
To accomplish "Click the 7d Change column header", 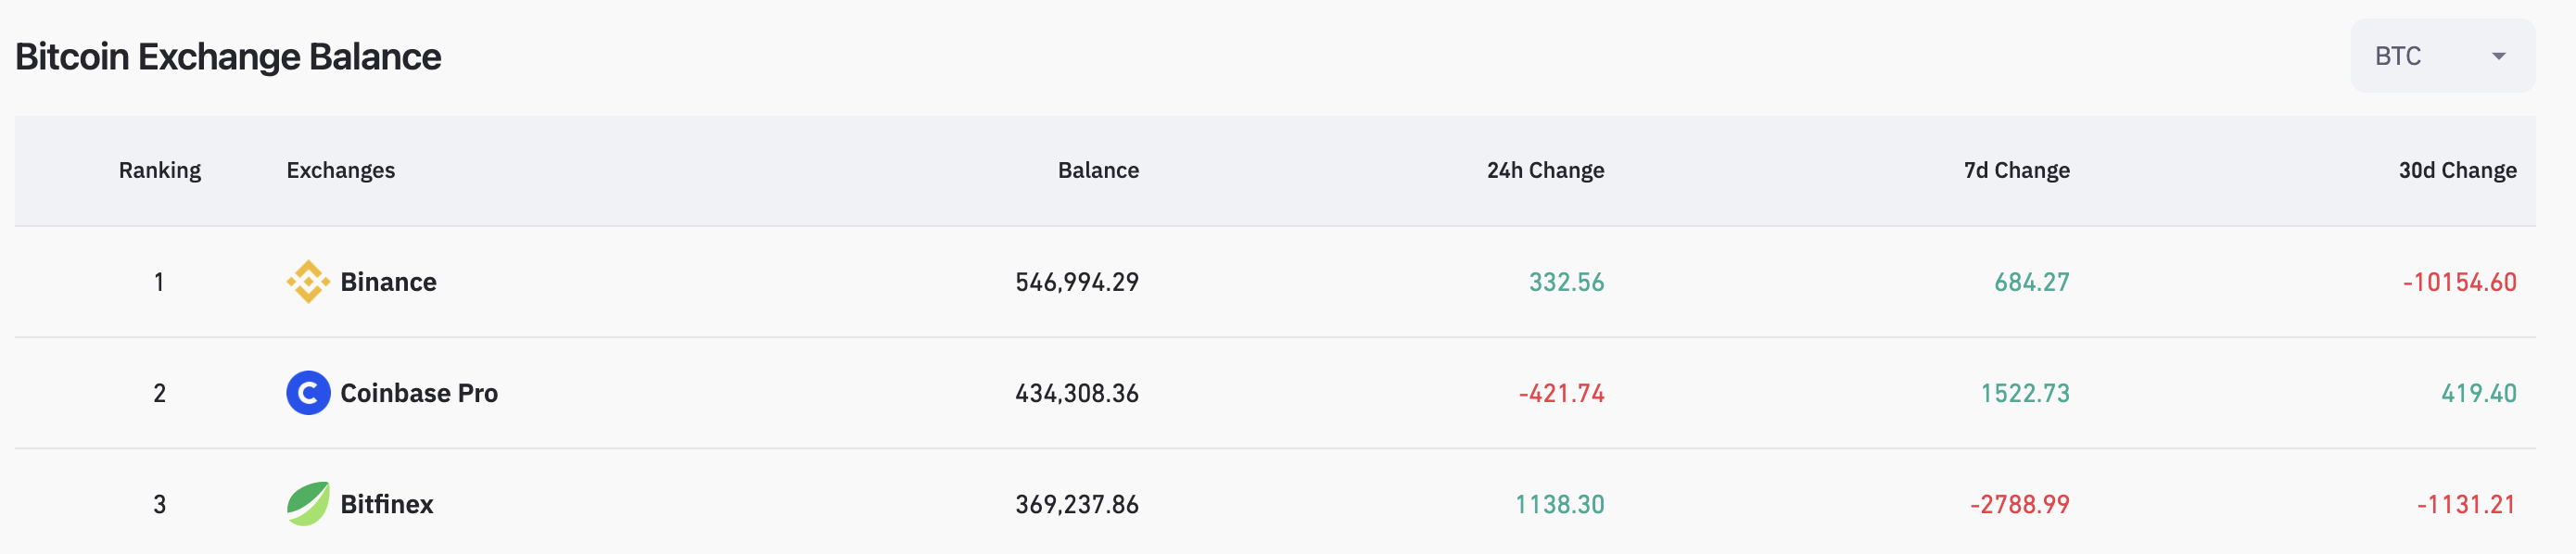I will pyautogui.click(x=2016, y=171).
